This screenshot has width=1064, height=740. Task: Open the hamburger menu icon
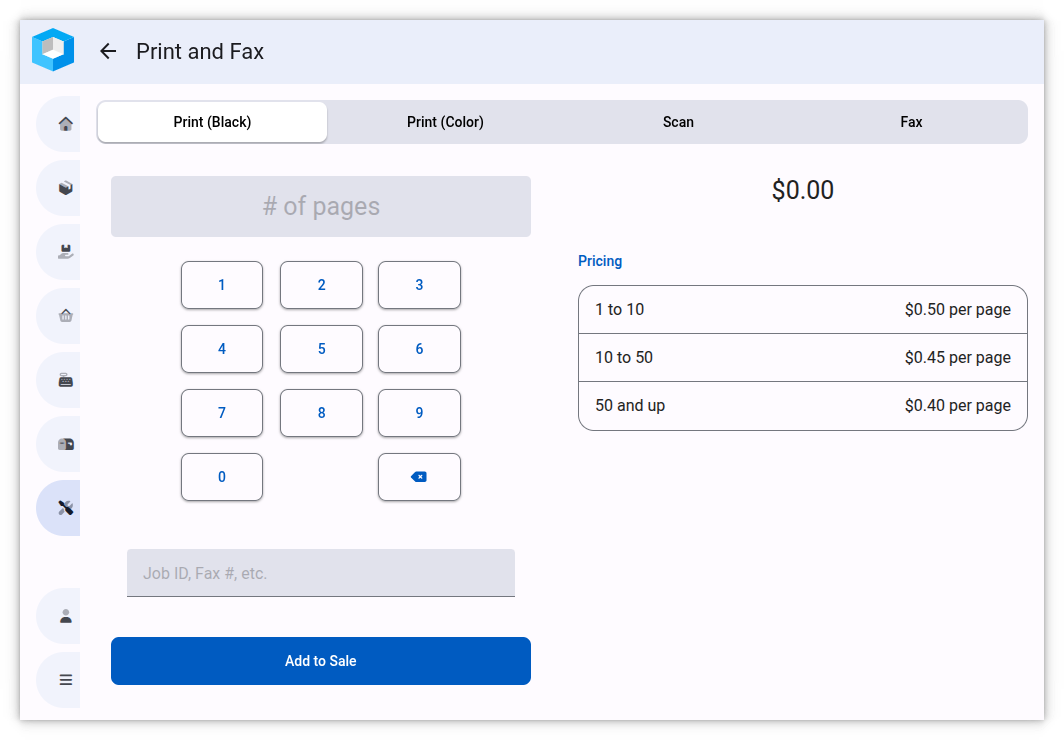click(x=66, y=680)
